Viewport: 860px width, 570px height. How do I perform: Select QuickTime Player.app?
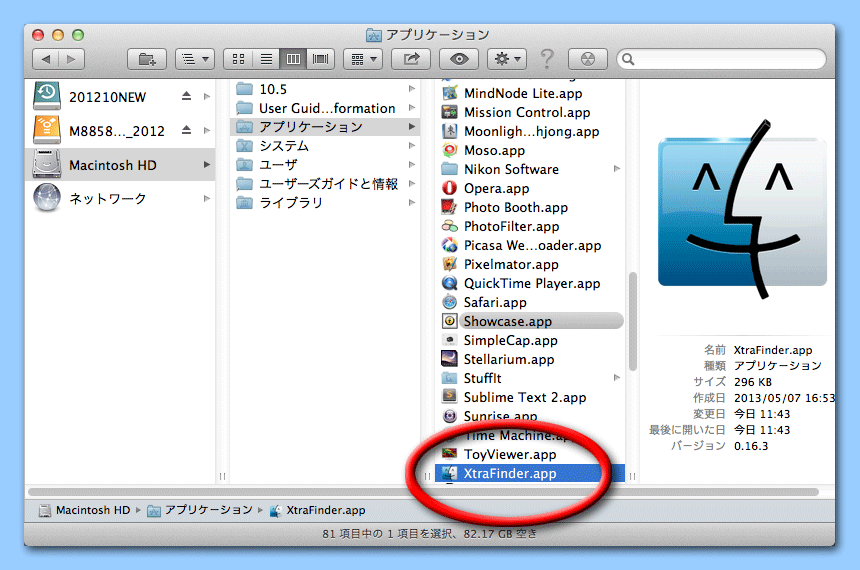click(x=531, y=283)
